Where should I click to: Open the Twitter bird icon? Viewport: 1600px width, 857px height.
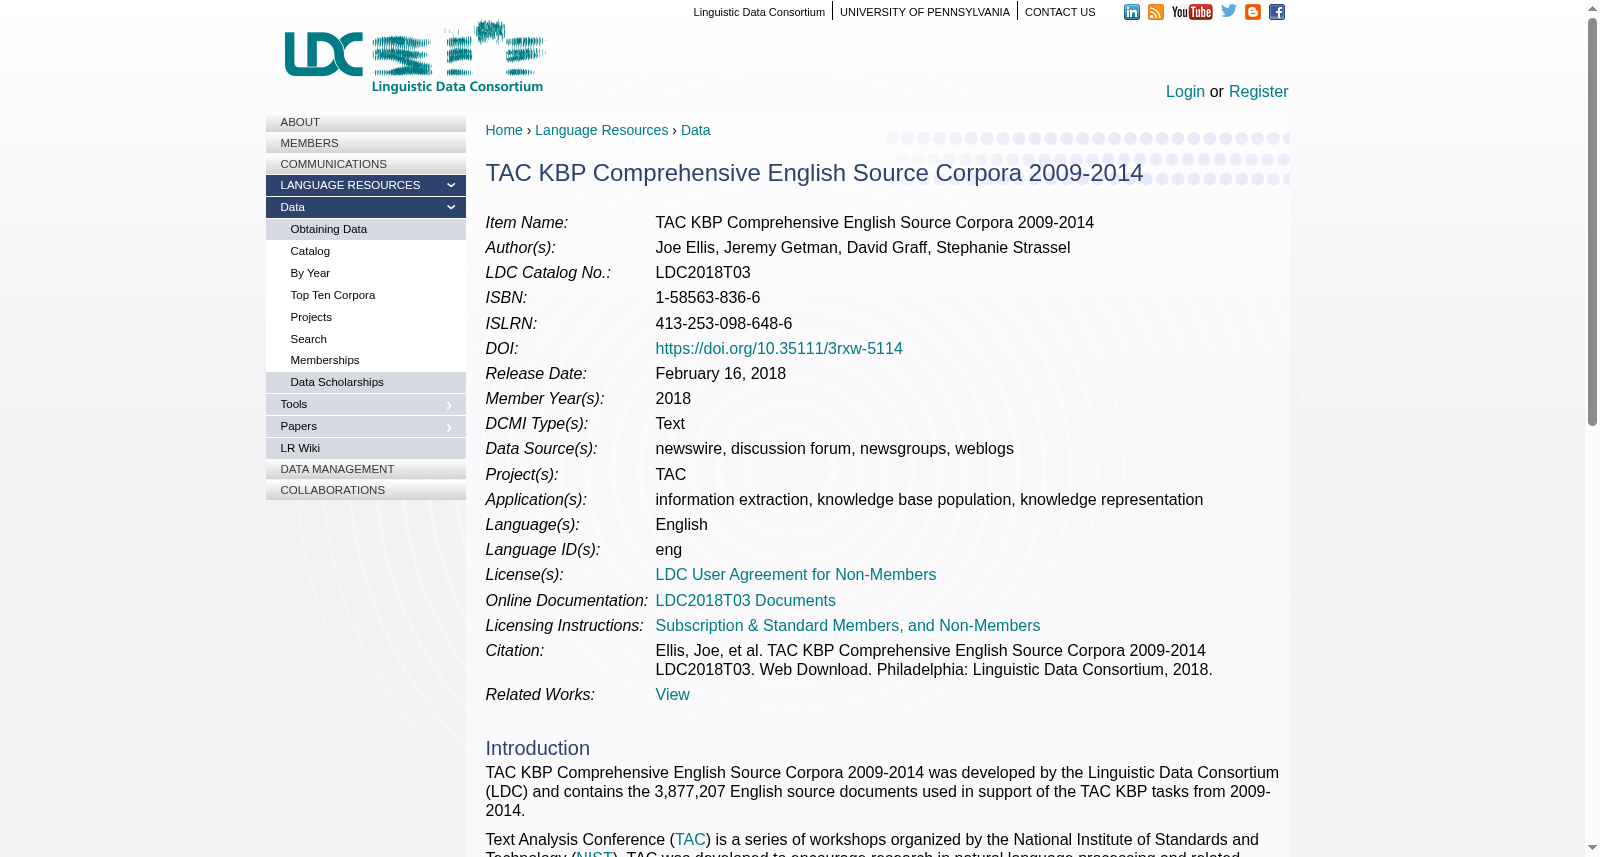tap(1229, 11)
